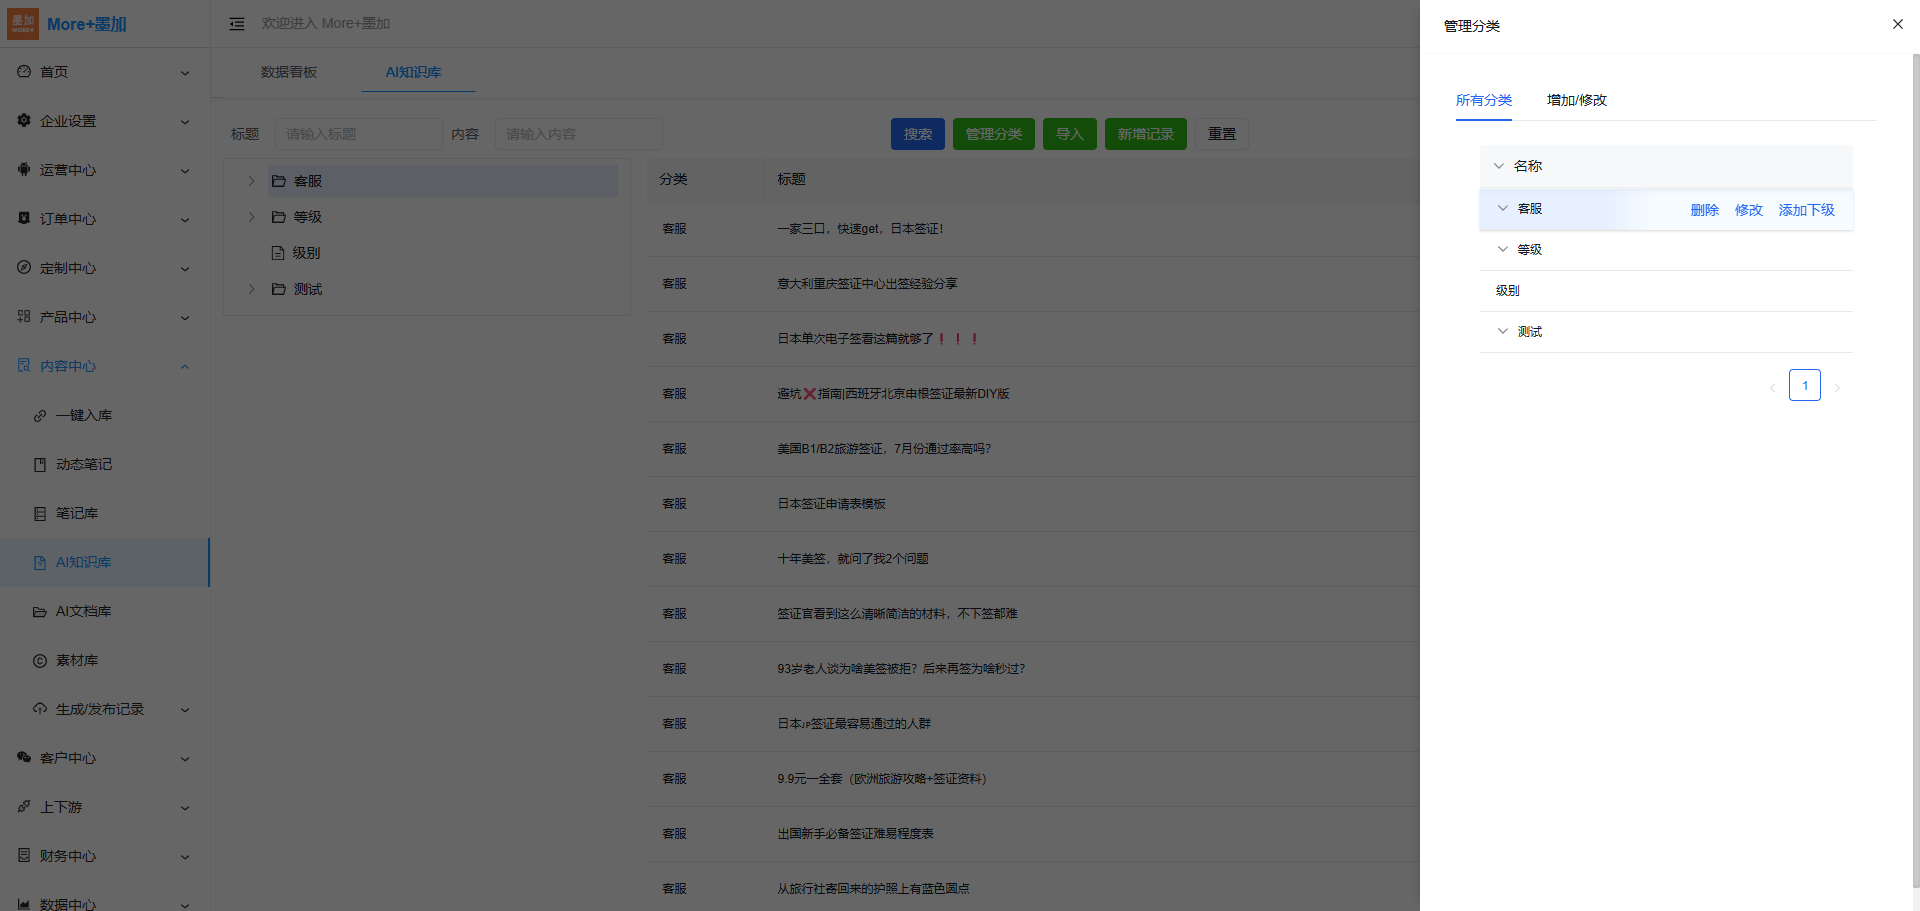Expand the 等级 row in category table
Viewport: 1920px width, 911px height.
click(x=1502, y=249)
